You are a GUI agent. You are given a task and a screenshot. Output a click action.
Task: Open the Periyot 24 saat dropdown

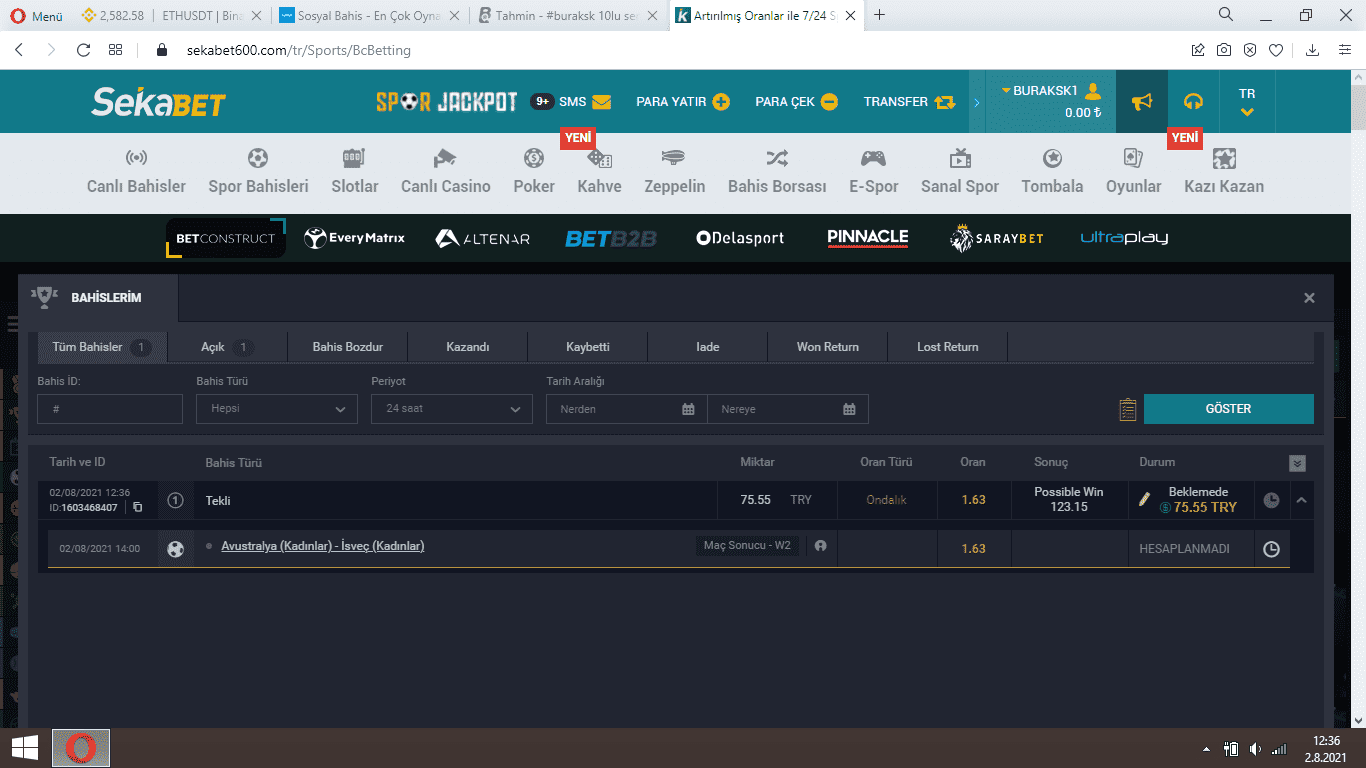452,409
